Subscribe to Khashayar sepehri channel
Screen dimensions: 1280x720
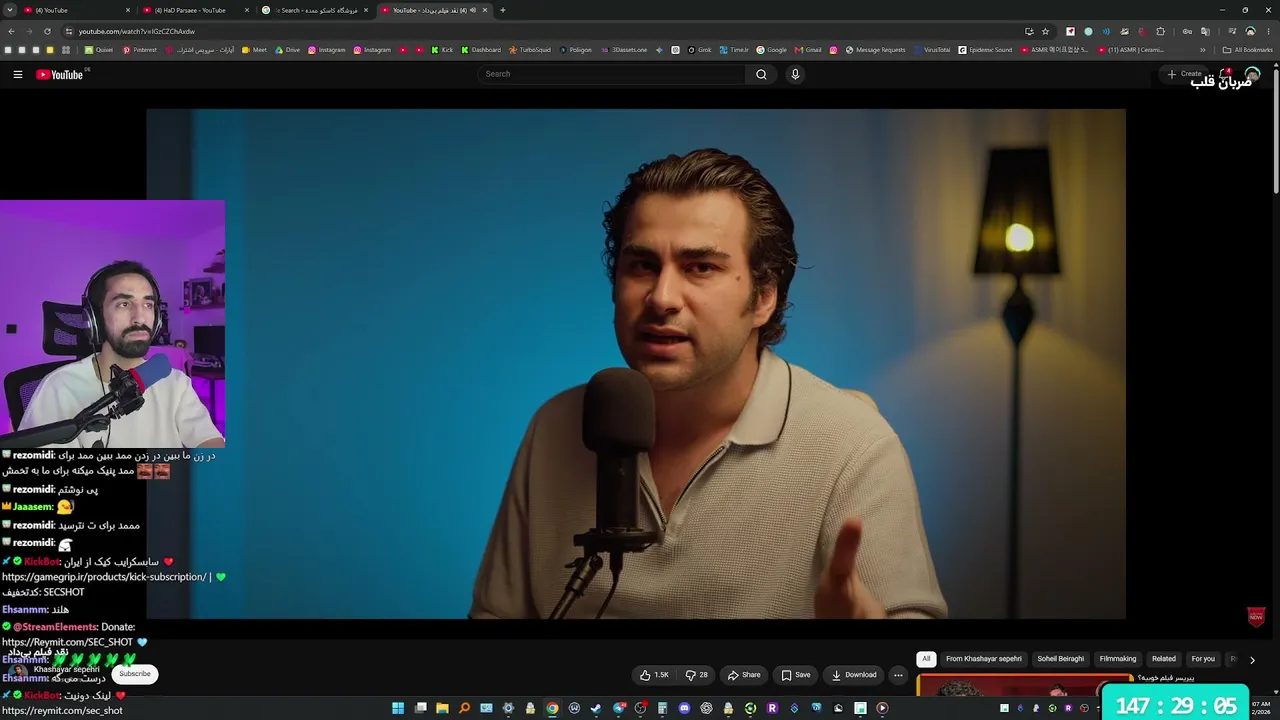coord(135,674)
